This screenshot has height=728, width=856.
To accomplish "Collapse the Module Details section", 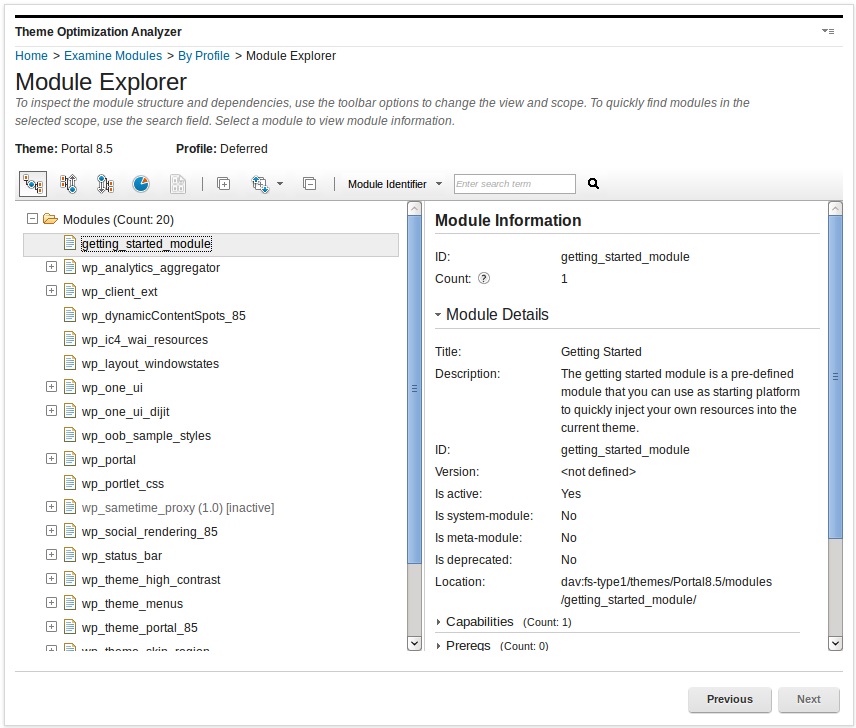I will (x=436, y=314).
